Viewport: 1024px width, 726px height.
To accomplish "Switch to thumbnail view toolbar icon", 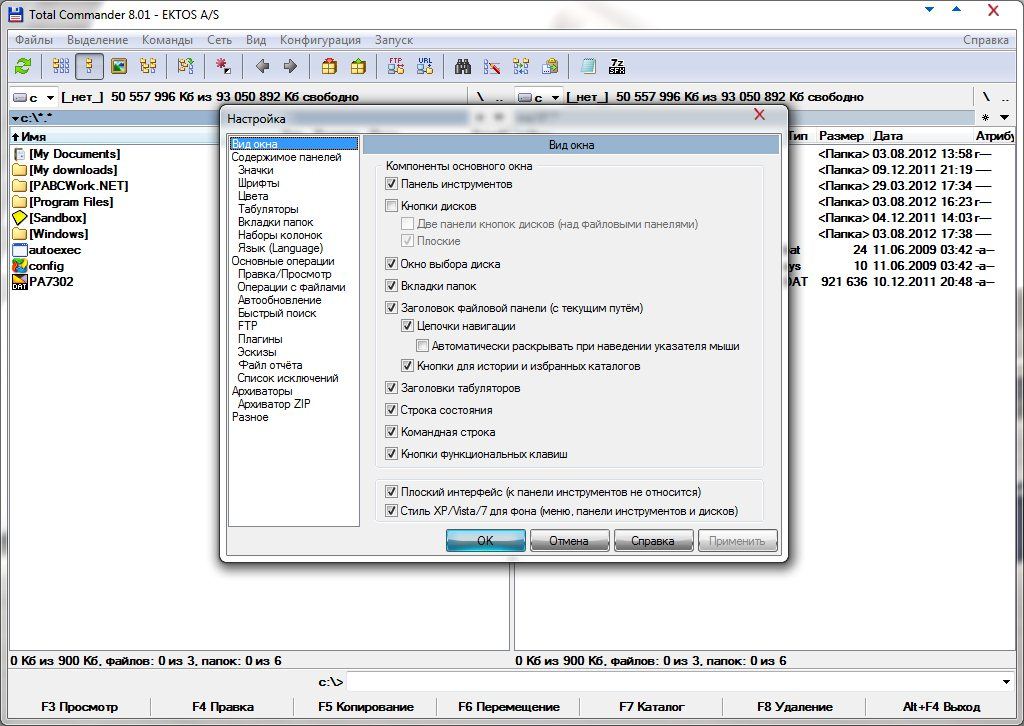I will tap(119, 67).
